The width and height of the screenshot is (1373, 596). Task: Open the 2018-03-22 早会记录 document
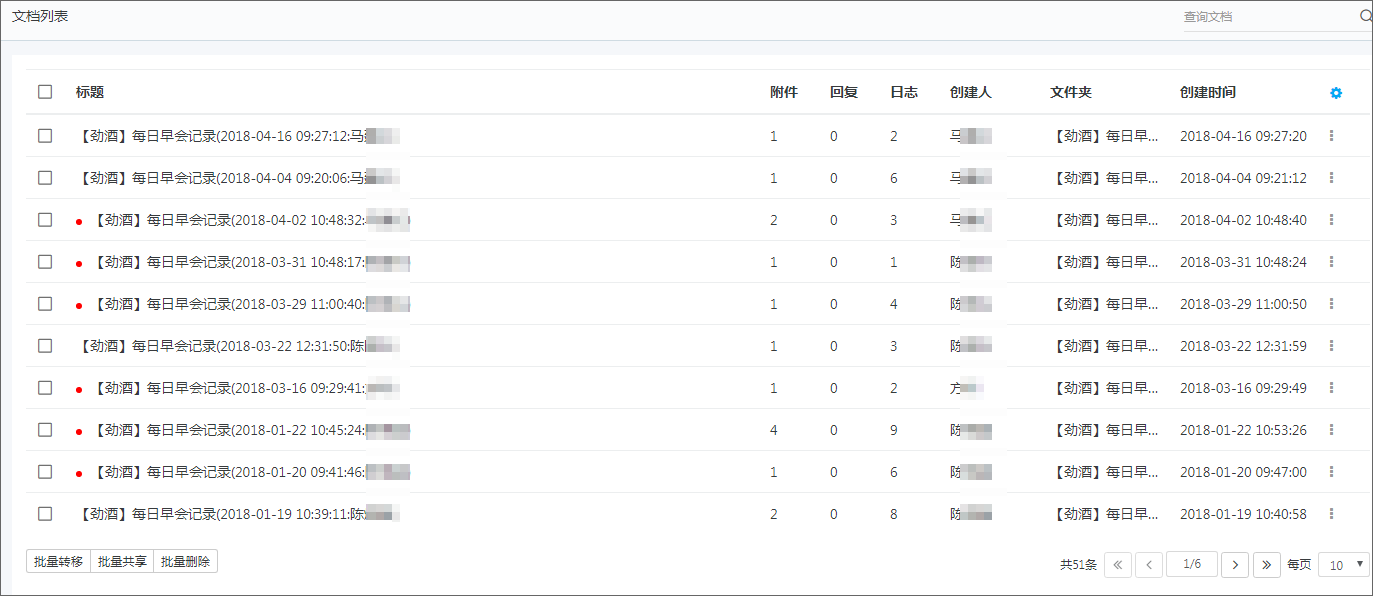[239, 346]
